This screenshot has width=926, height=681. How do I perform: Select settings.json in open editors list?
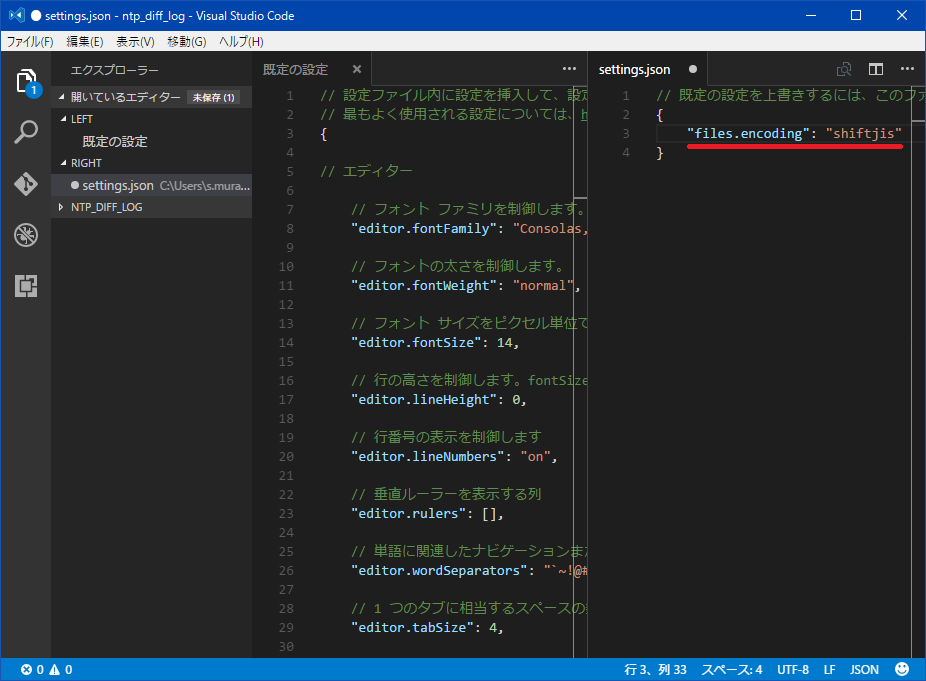point(152,185)
